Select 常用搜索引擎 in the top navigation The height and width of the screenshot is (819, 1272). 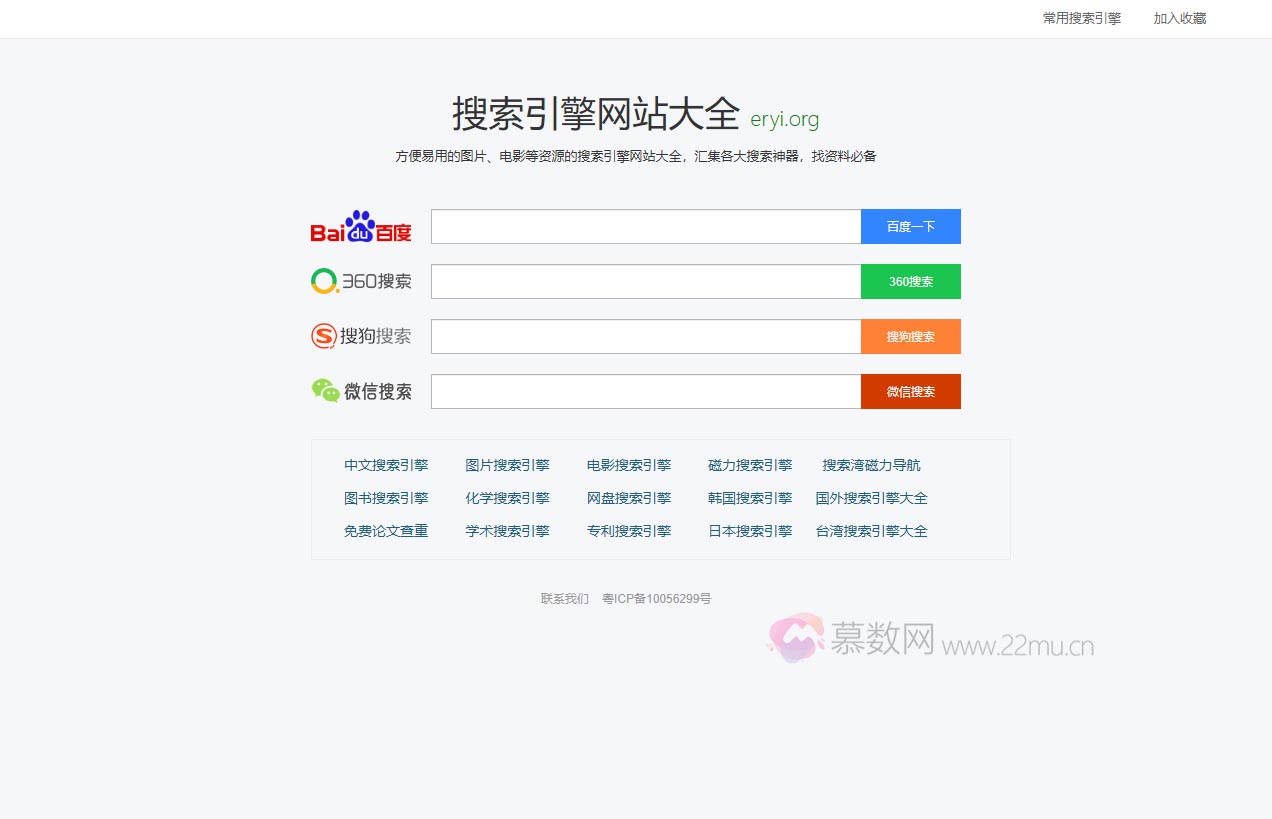coord(1080,18)
